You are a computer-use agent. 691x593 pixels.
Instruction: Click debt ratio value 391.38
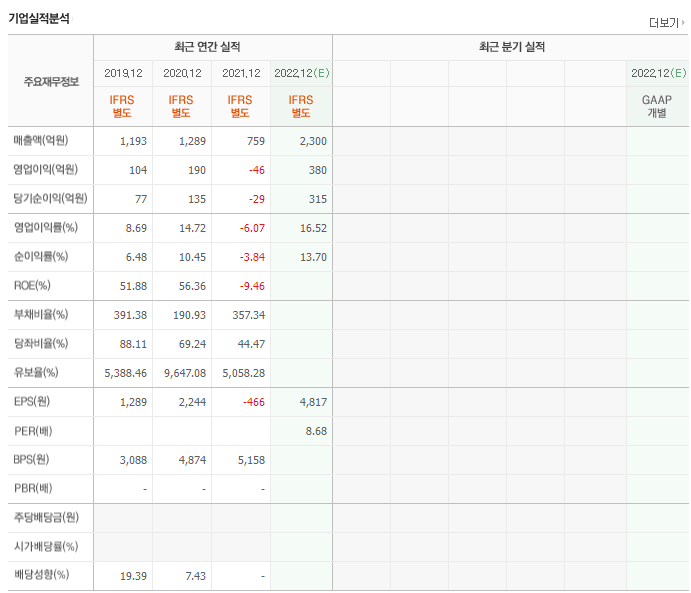click(130, 315)
